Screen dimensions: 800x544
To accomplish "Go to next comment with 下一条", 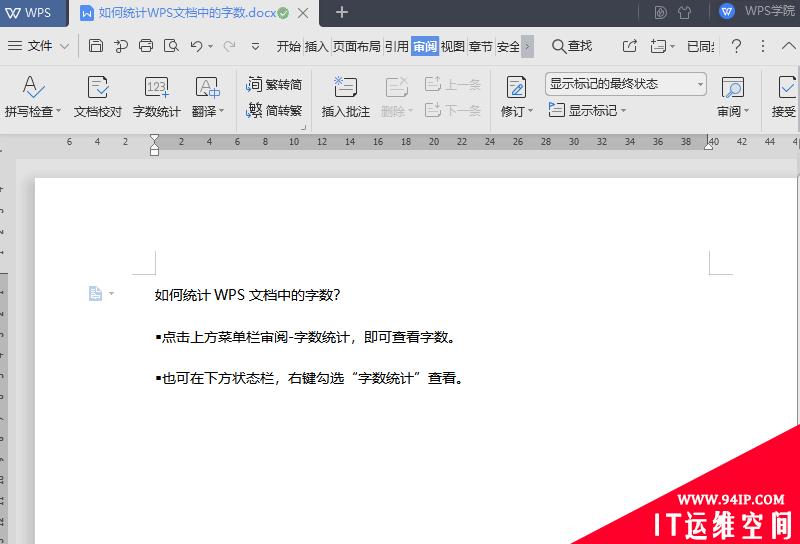I will click(453, 110).
